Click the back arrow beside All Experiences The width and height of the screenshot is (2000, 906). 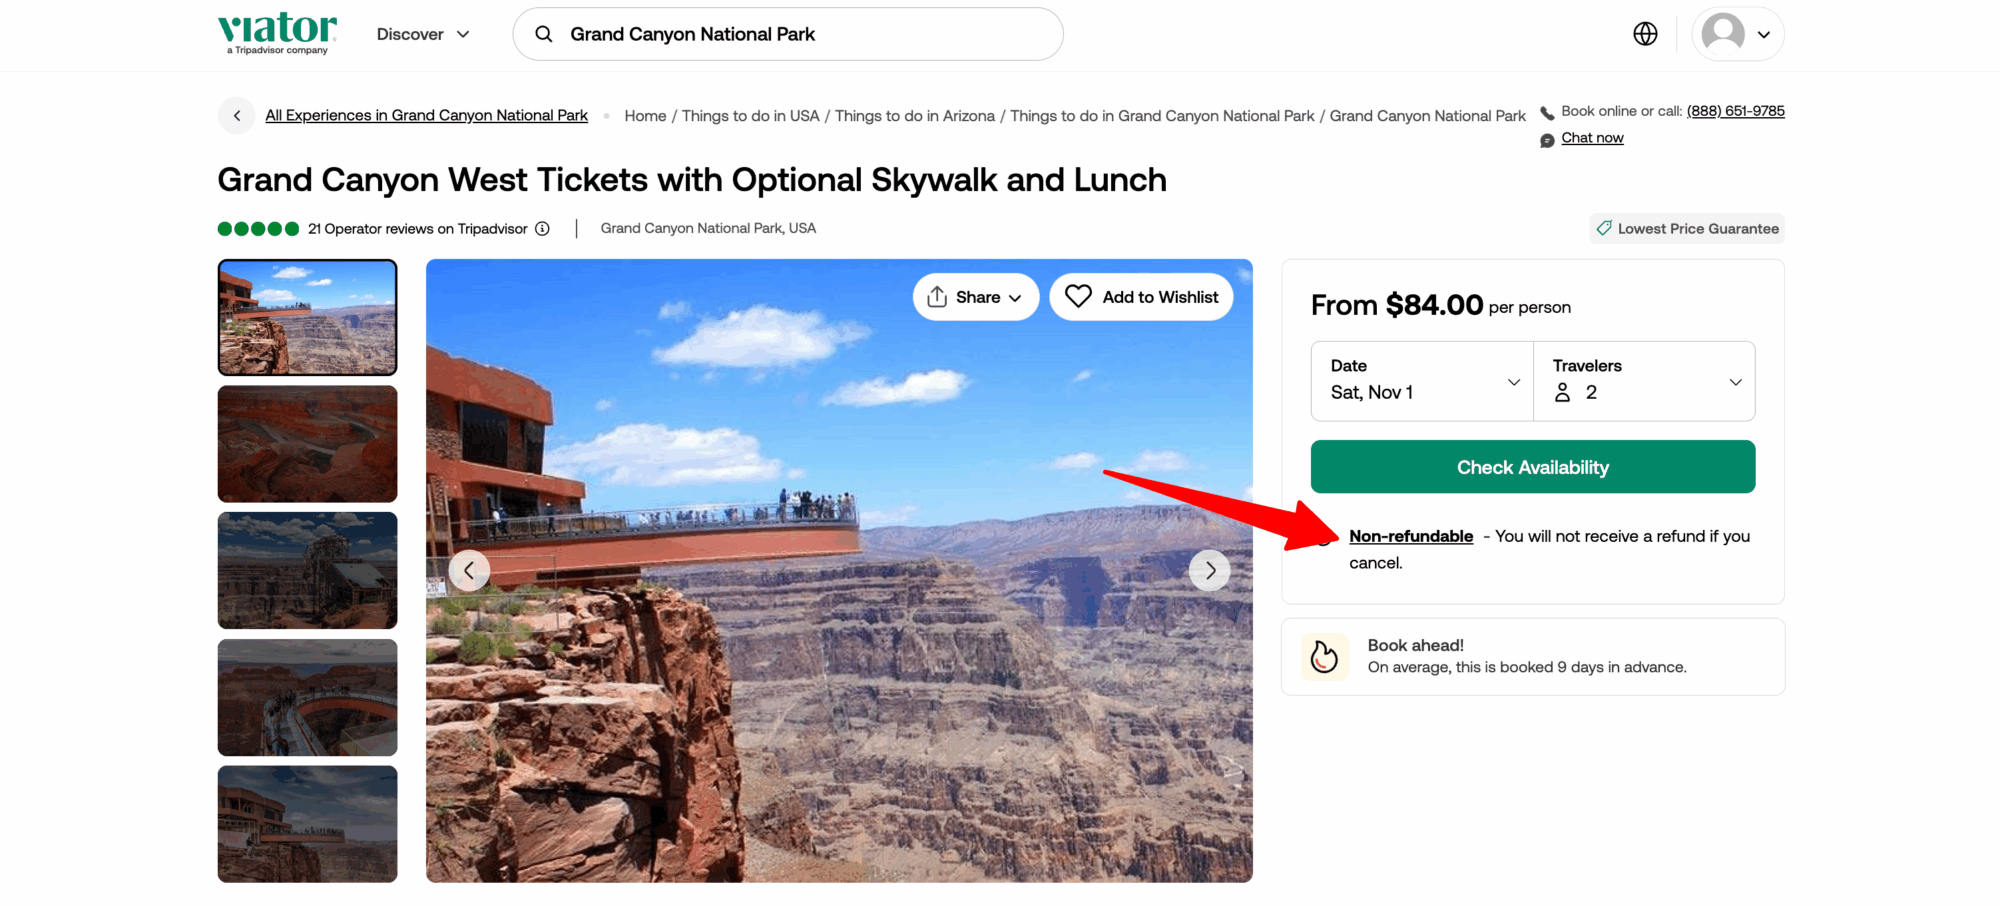coord(237,116)
